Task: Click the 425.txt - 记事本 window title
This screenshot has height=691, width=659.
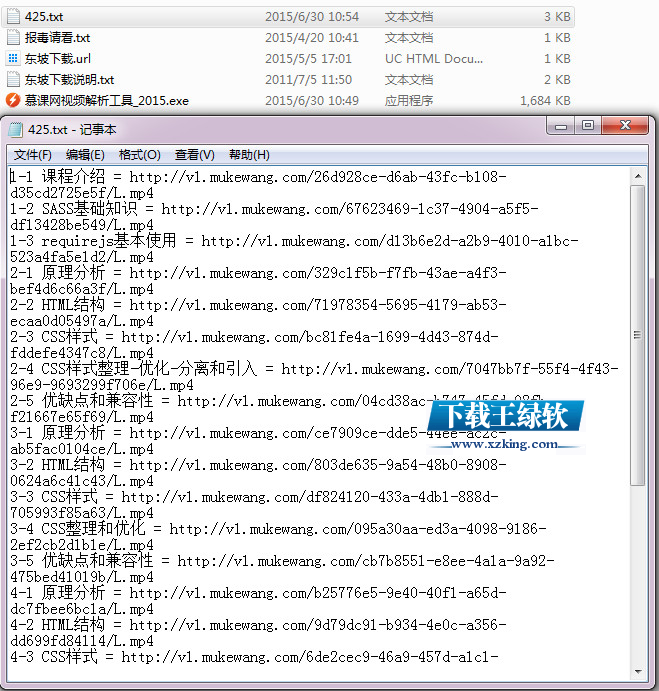Action: coord(72,130)
